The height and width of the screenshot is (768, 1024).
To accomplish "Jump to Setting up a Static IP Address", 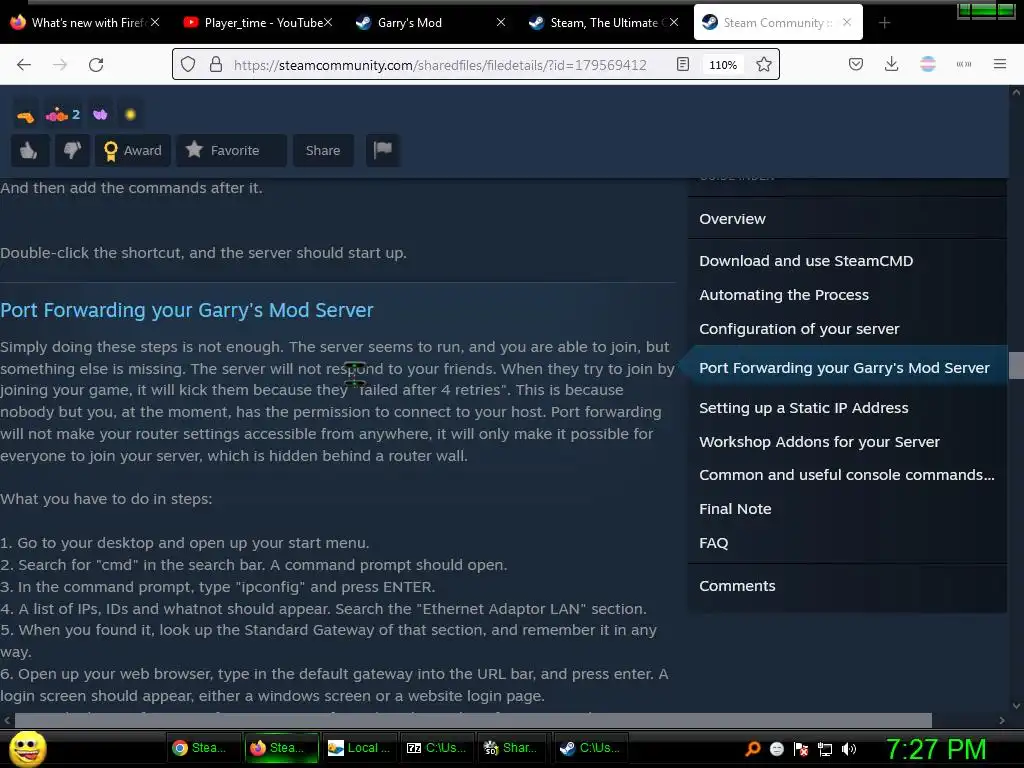I will coord(803,408).
